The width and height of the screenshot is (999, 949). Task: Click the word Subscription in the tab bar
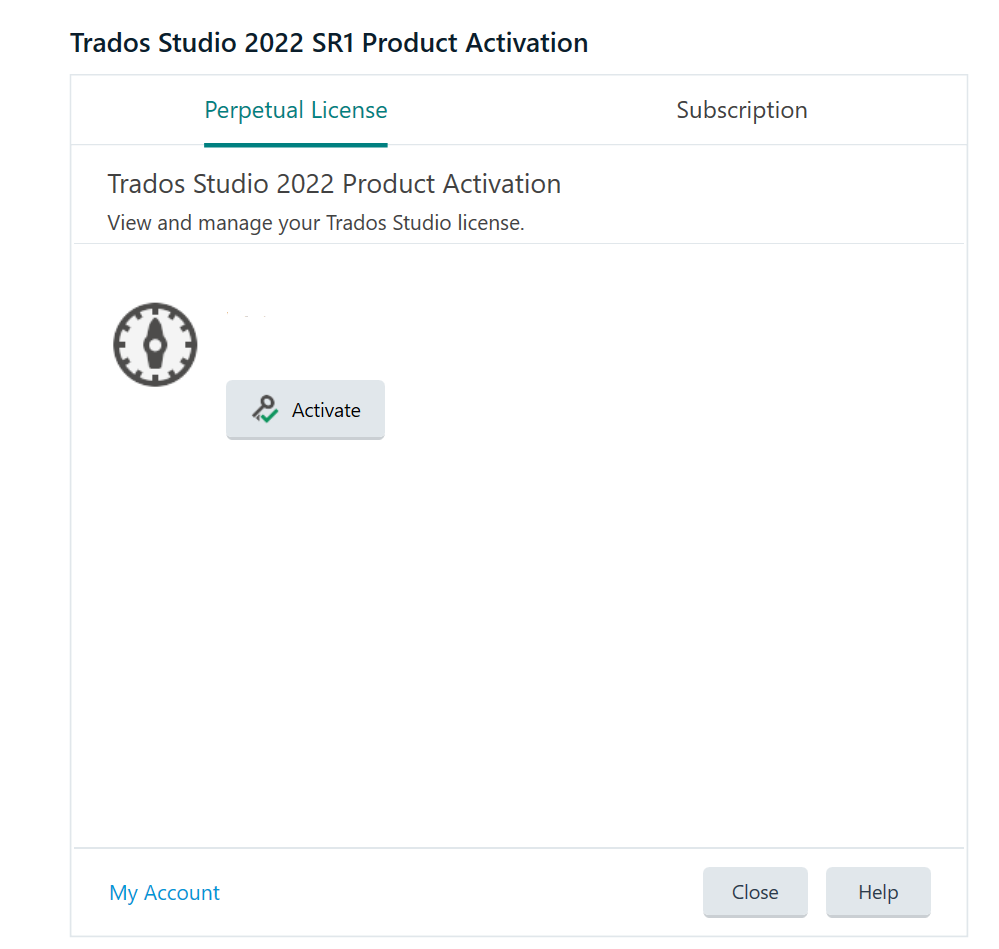click(741, 110)
